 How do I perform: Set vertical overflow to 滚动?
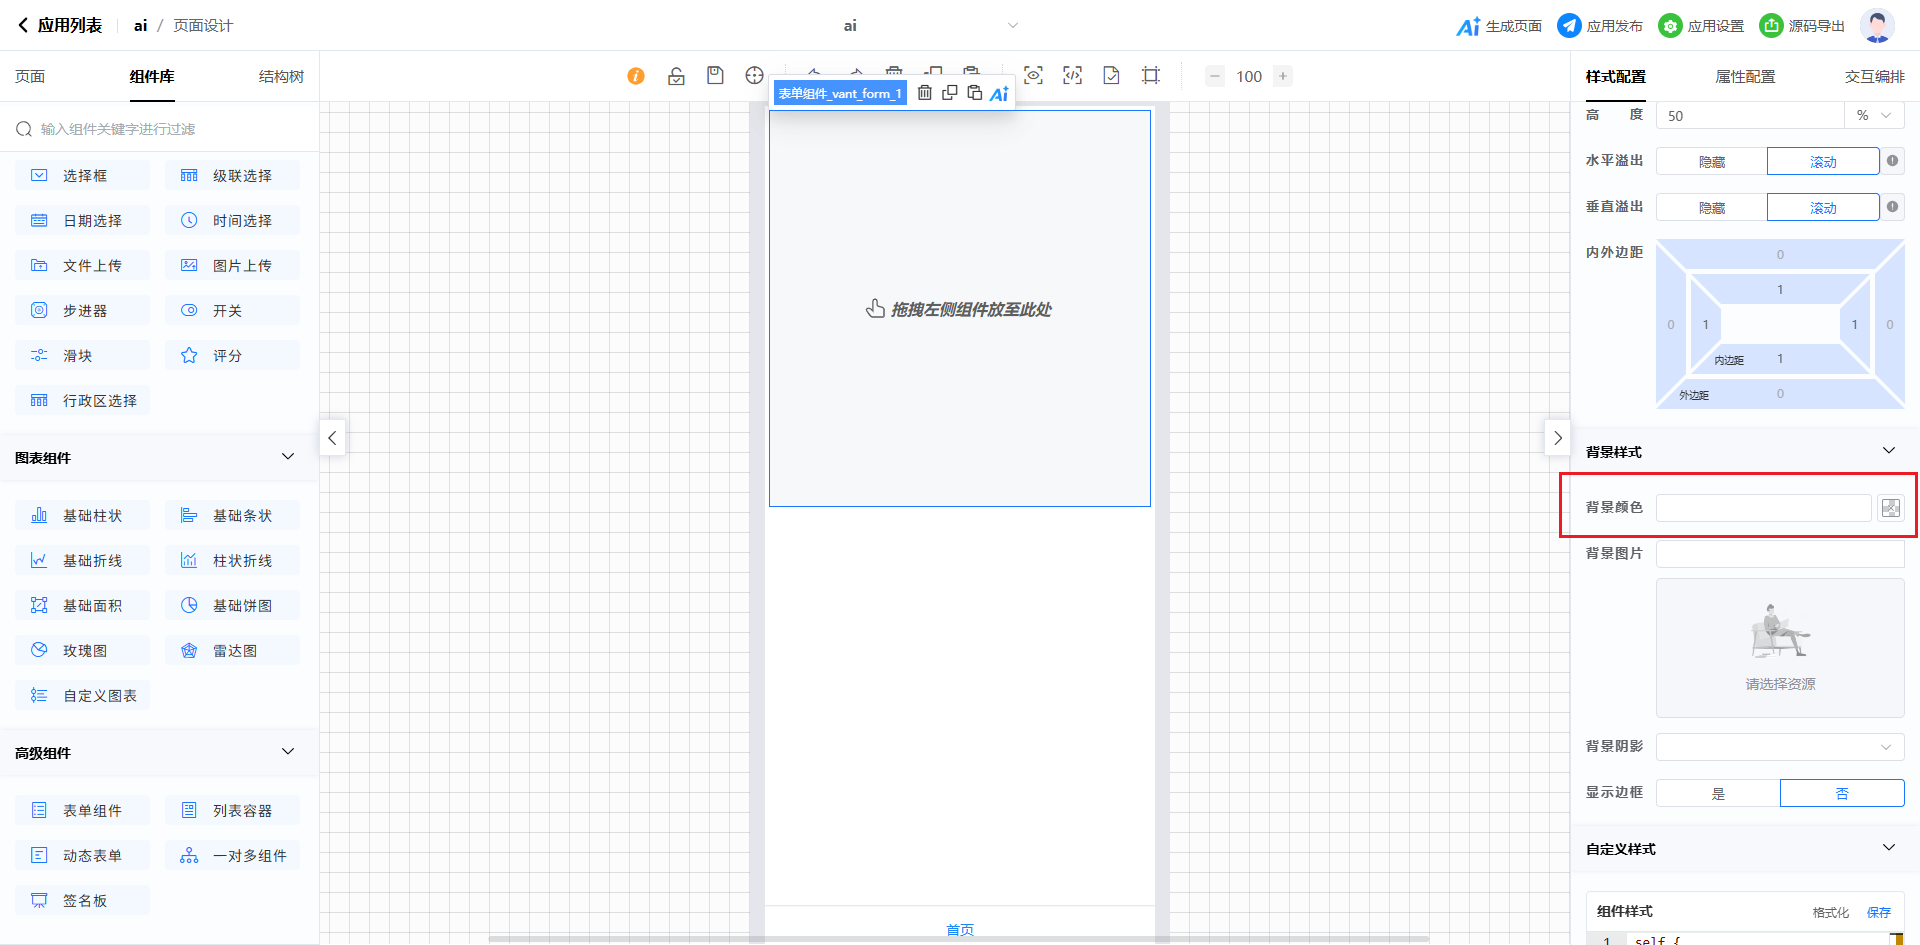[1822, 208]
